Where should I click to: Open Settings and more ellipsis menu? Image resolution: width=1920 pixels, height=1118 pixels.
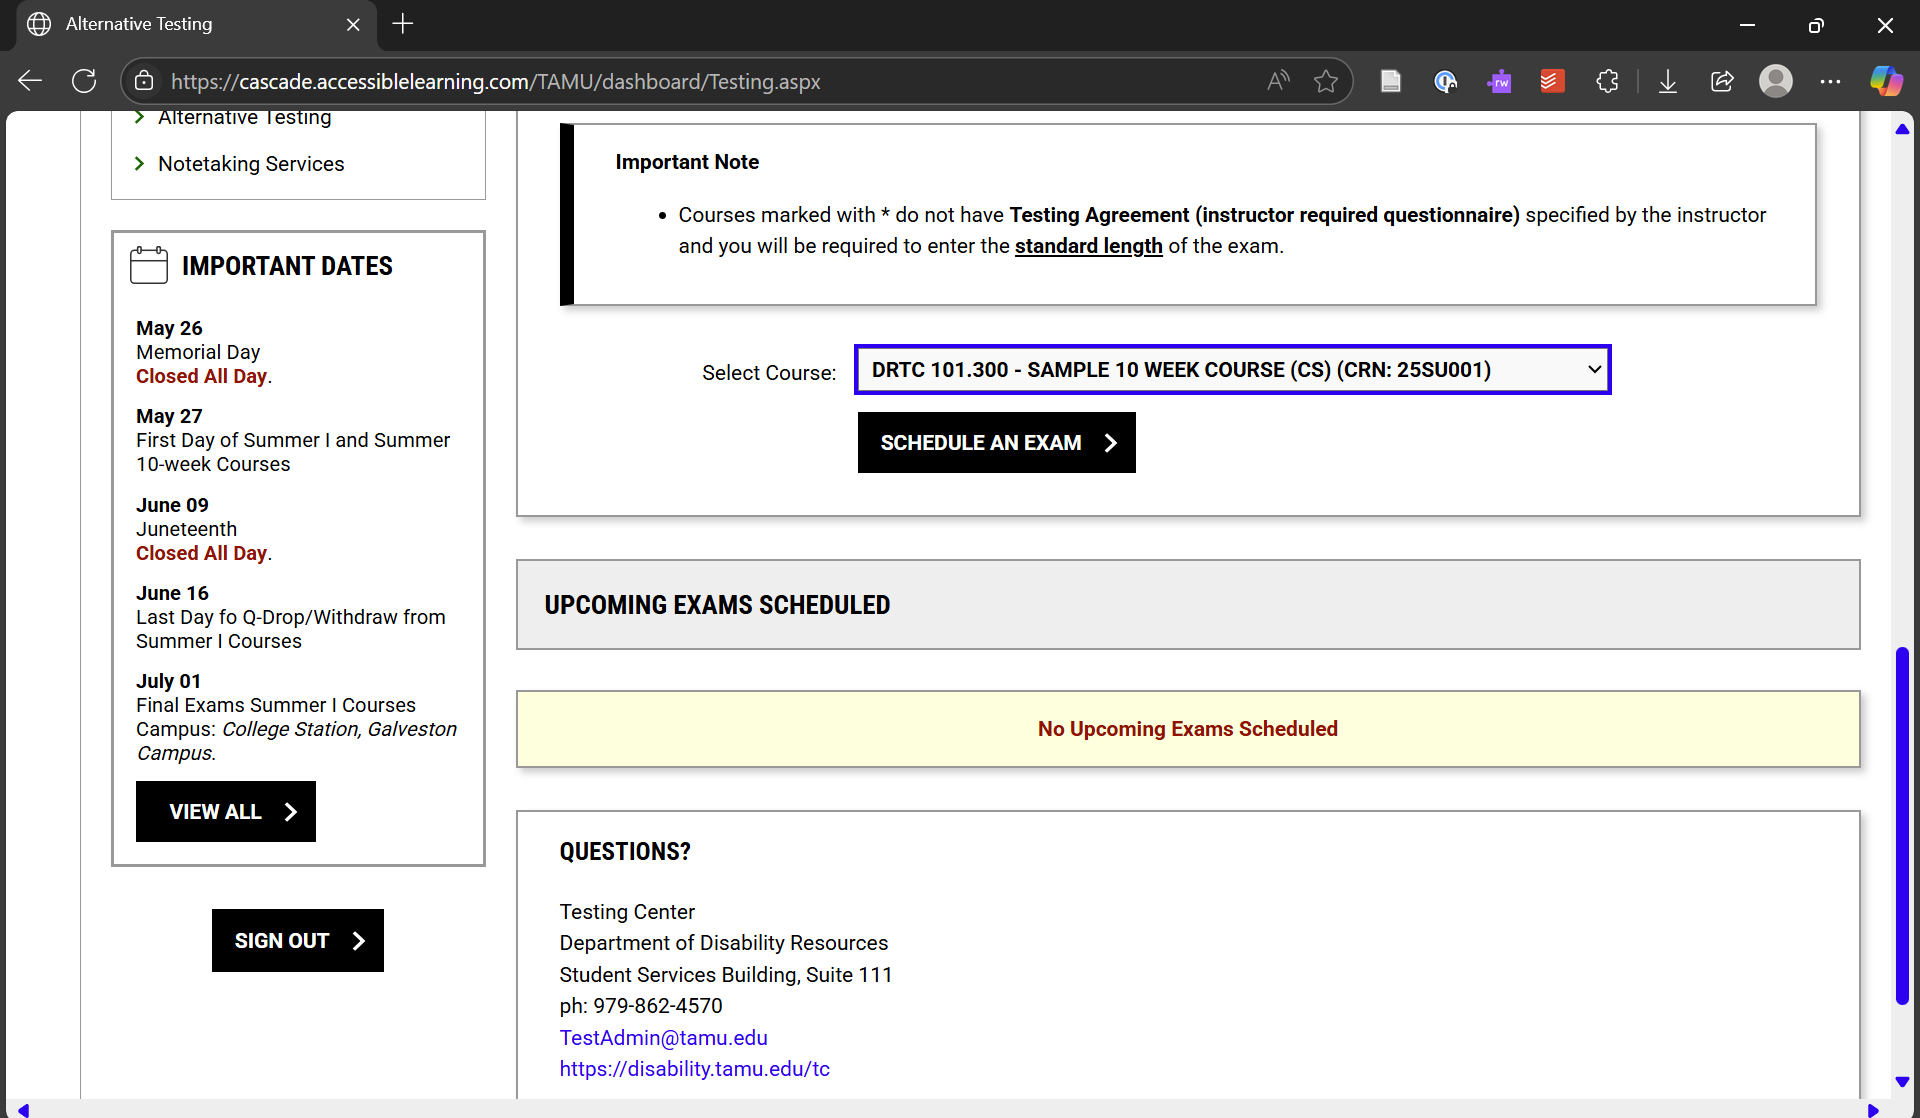click(1830, 81)
